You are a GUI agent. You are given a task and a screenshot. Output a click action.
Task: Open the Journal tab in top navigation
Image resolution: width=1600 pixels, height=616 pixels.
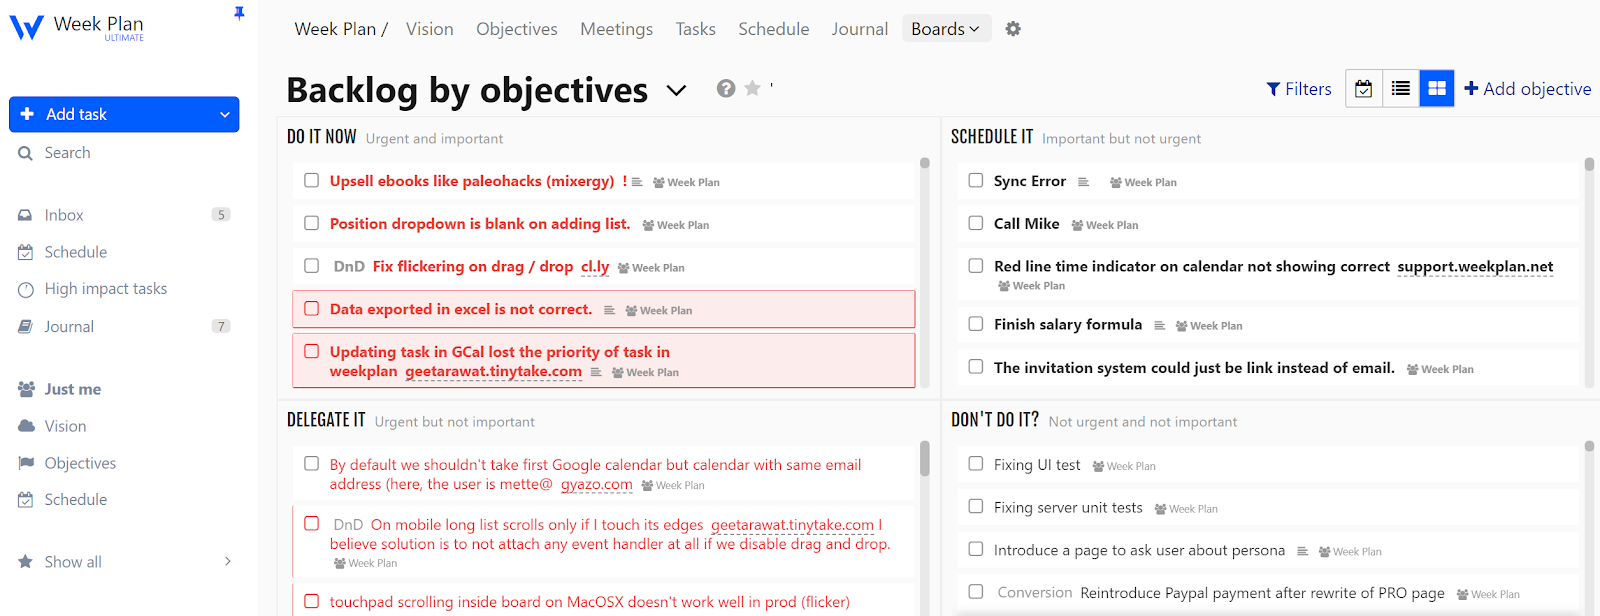[859, 29]
